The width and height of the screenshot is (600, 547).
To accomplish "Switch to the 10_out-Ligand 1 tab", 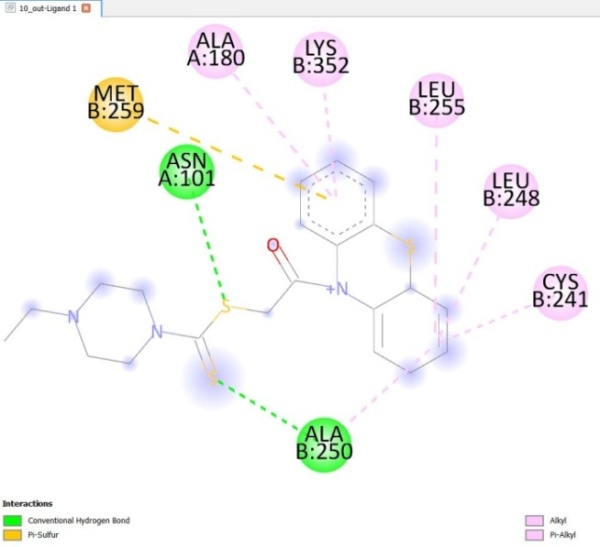I will click(42, 7).
